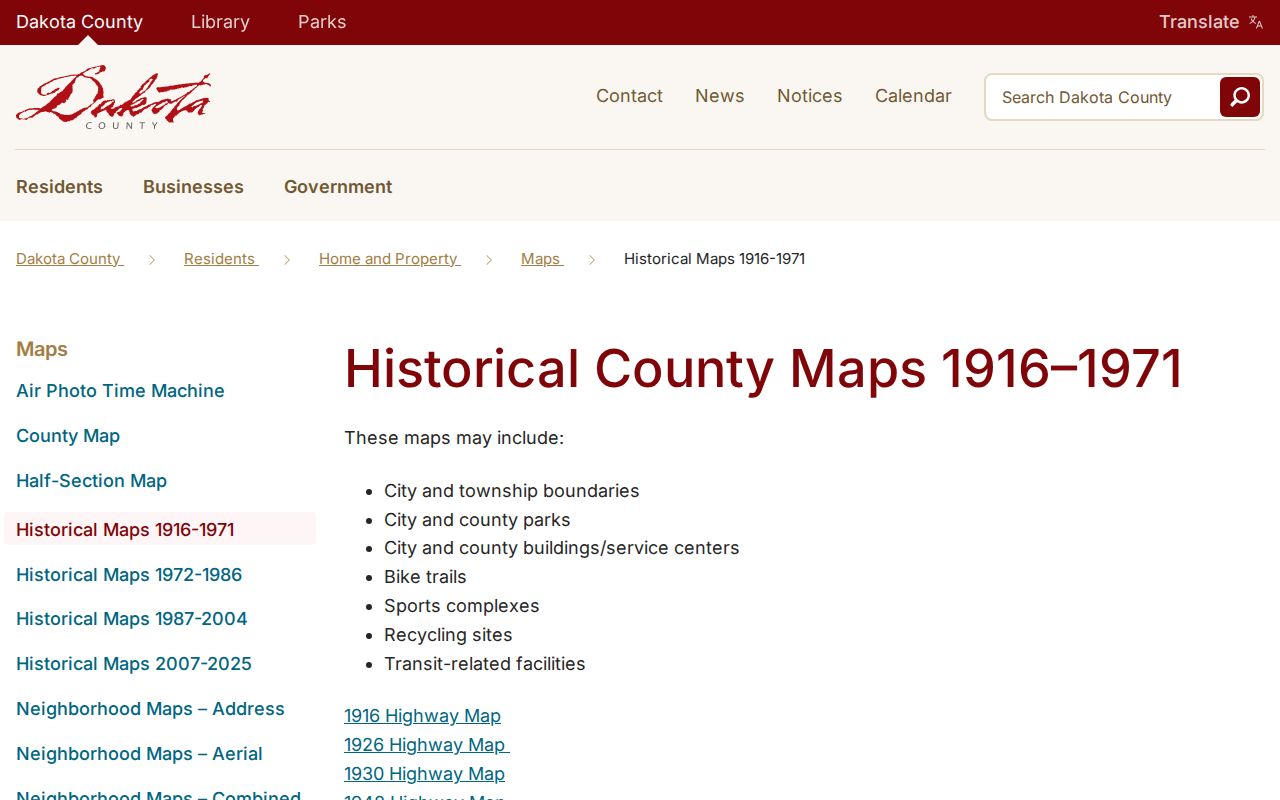Follow the Dakota County breadcrumb link
Viewport: 1280px width, 800px height.
pos(69,259)
